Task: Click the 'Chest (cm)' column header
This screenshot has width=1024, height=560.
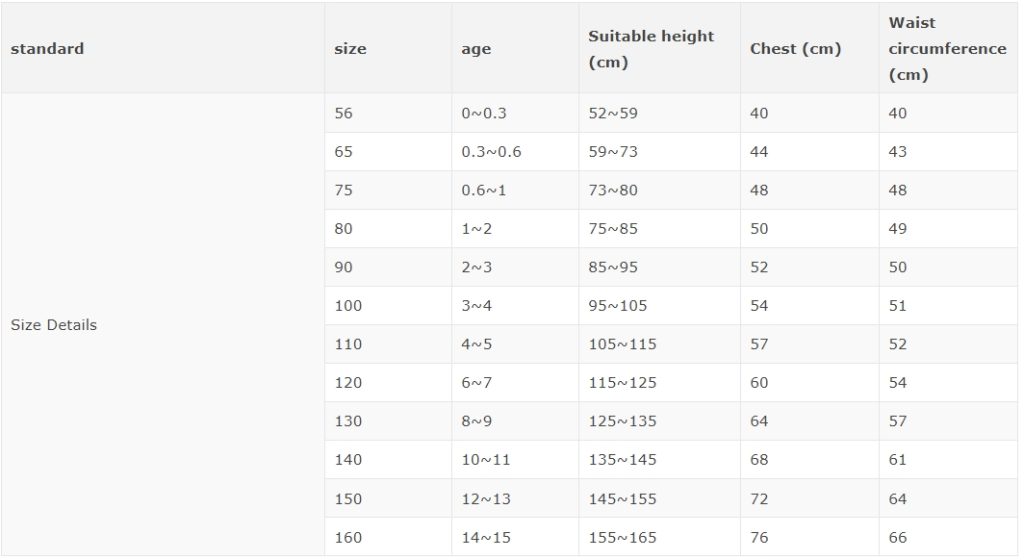Action: pyautogui.click(x=810, y=48)
